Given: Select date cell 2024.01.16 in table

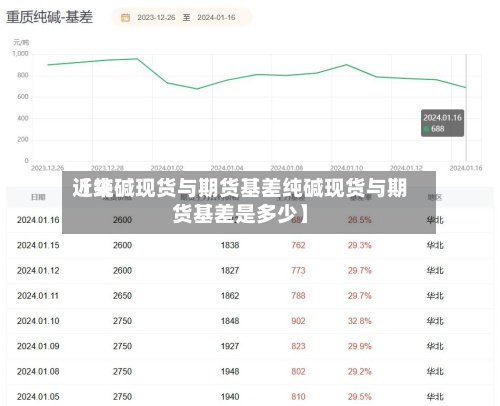Looking at the screenshot, I should click(x=38, y=220).
